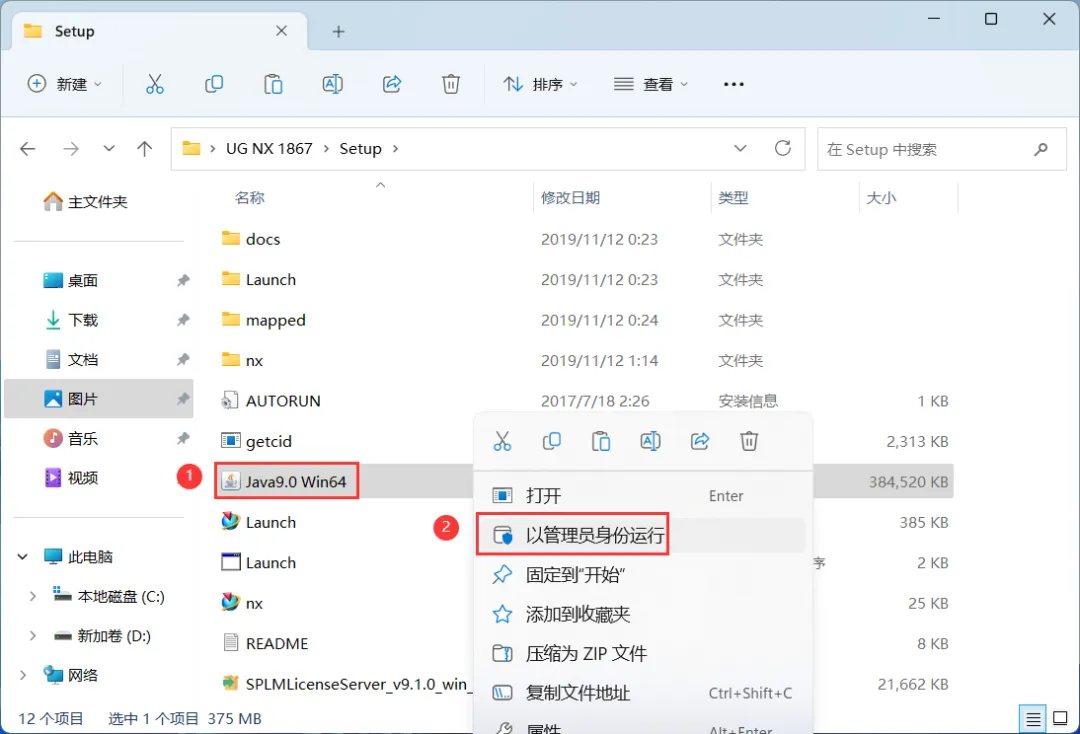
Task: Expand the 网络 tree node
Action: (23, 675)
